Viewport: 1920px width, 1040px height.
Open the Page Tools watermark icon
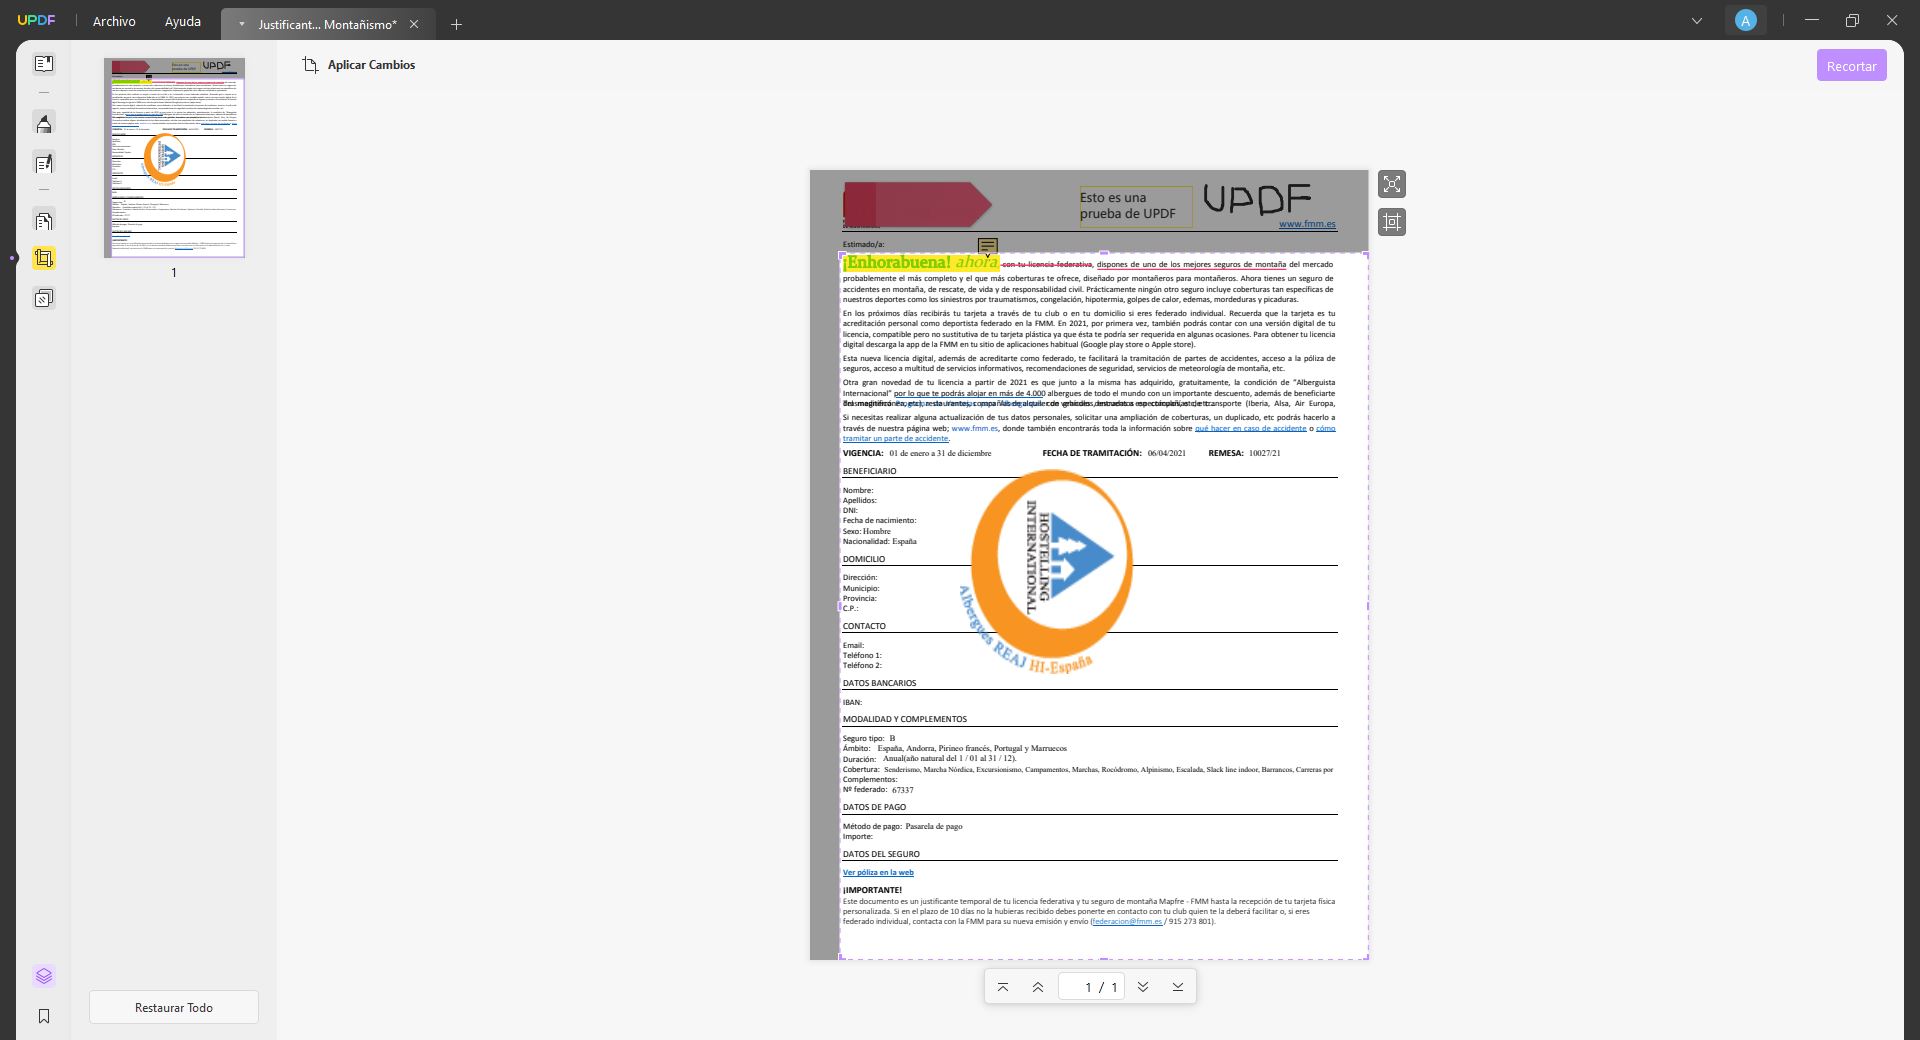[x=44, y=298]
